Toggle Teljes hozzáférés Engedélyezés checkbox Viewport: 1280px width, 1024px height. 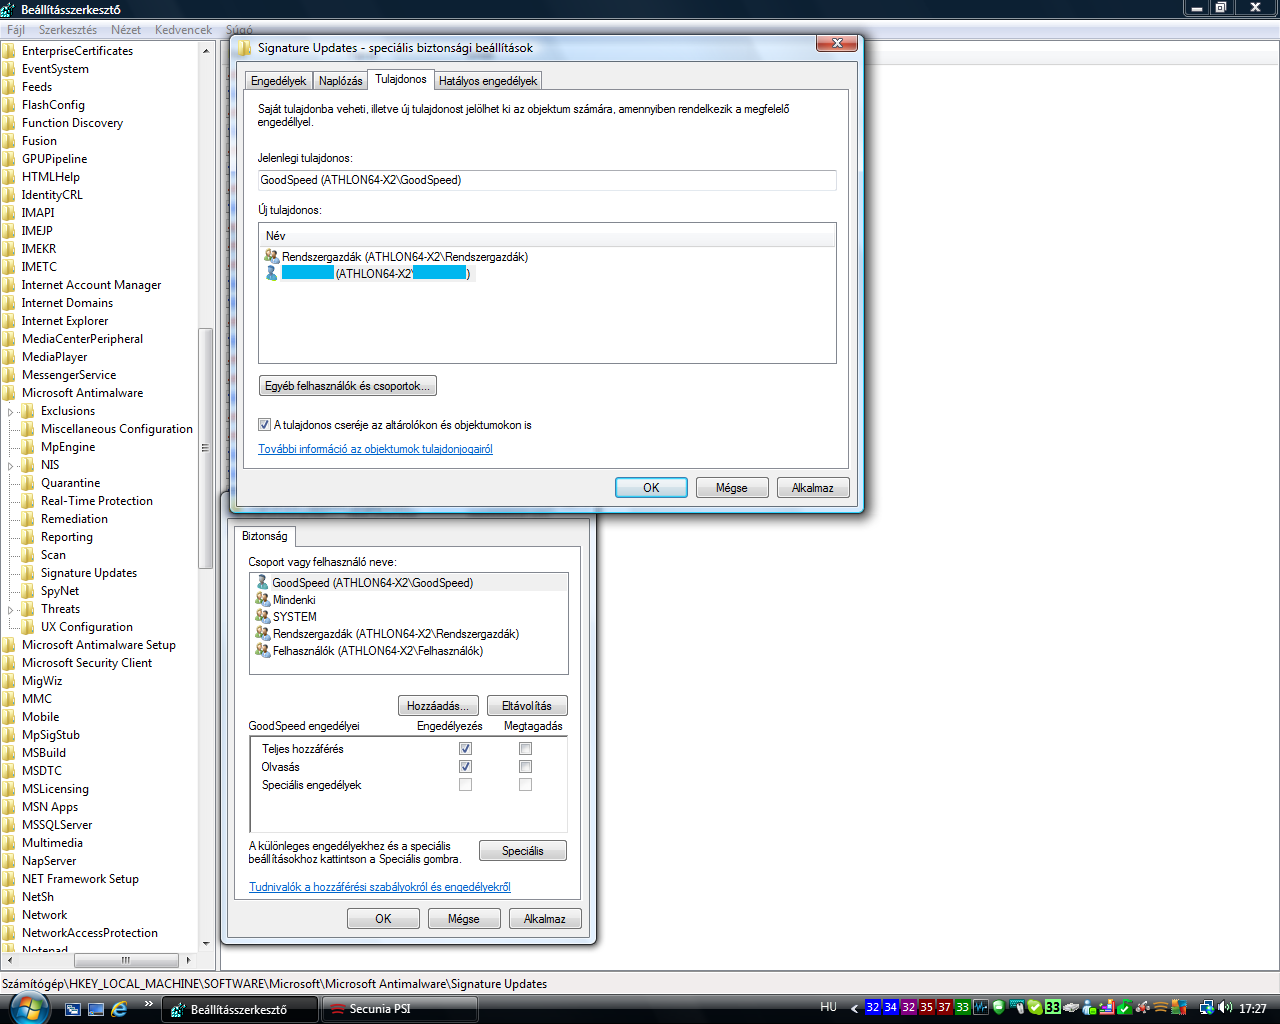pos(465,749)
